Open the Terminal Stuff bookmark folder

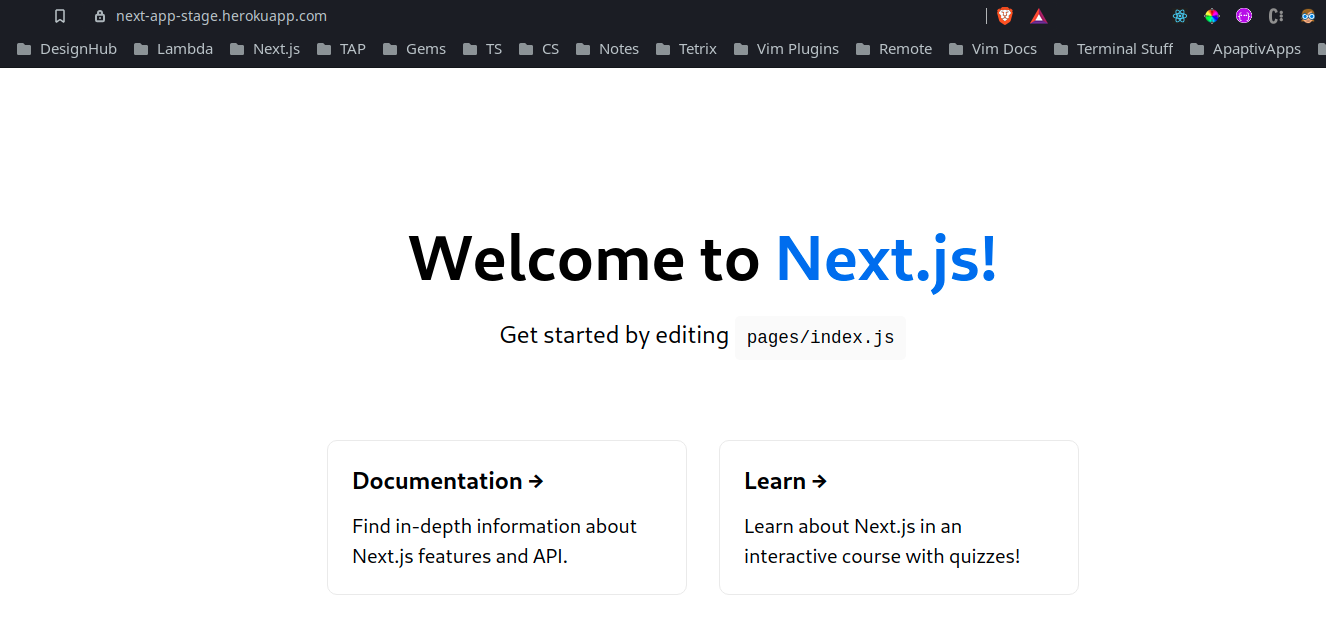pos(1113,49)
